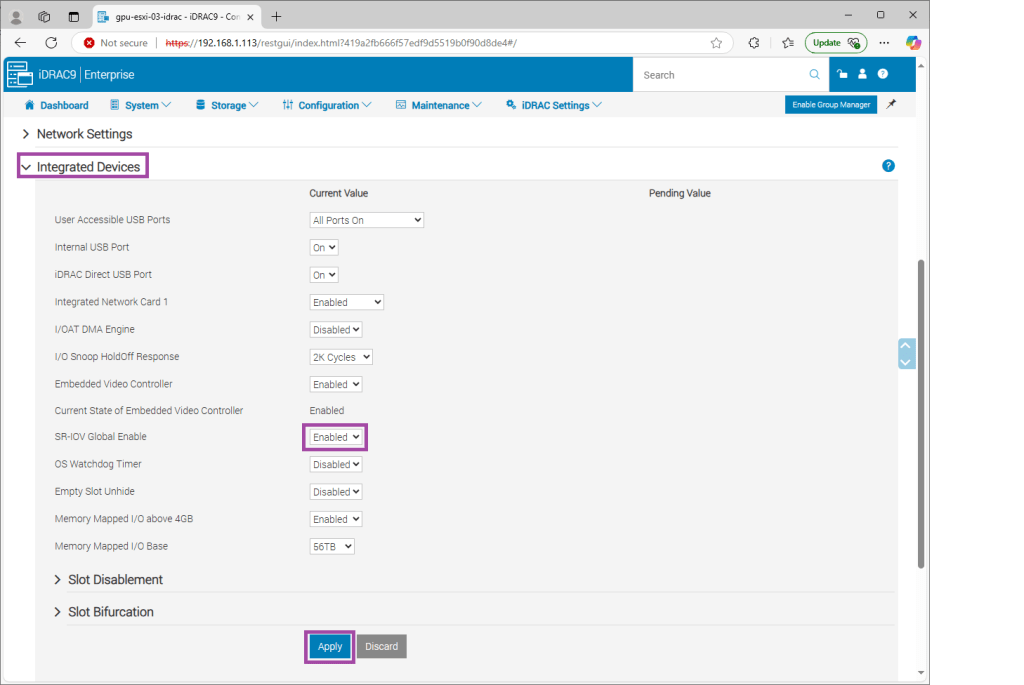Viewport: 1024px width, 685px height.
Task: Bookmark the page with the star icon
Action: coord(716,43)
